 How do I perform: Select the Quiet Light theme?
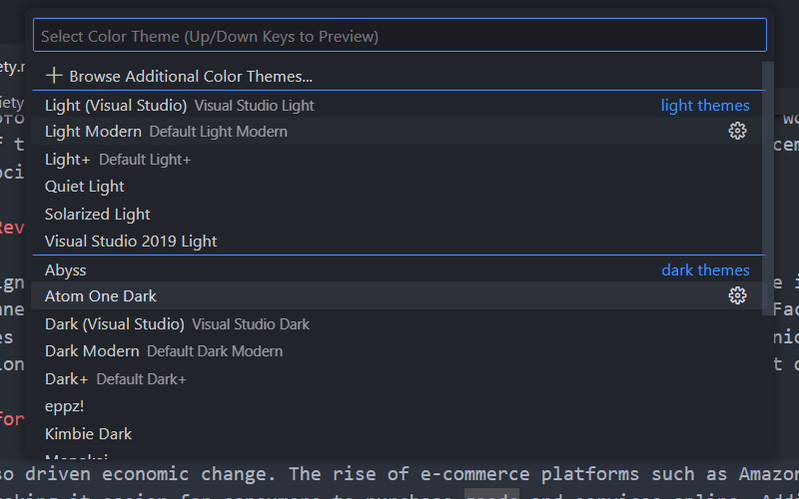85,186
